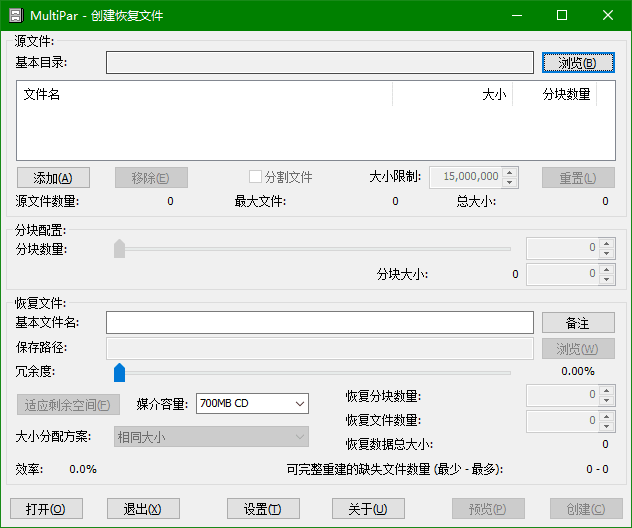The image size is (632, 528).
Task: Click the 基本文件名 text field
Action: [x=319, y=322]
